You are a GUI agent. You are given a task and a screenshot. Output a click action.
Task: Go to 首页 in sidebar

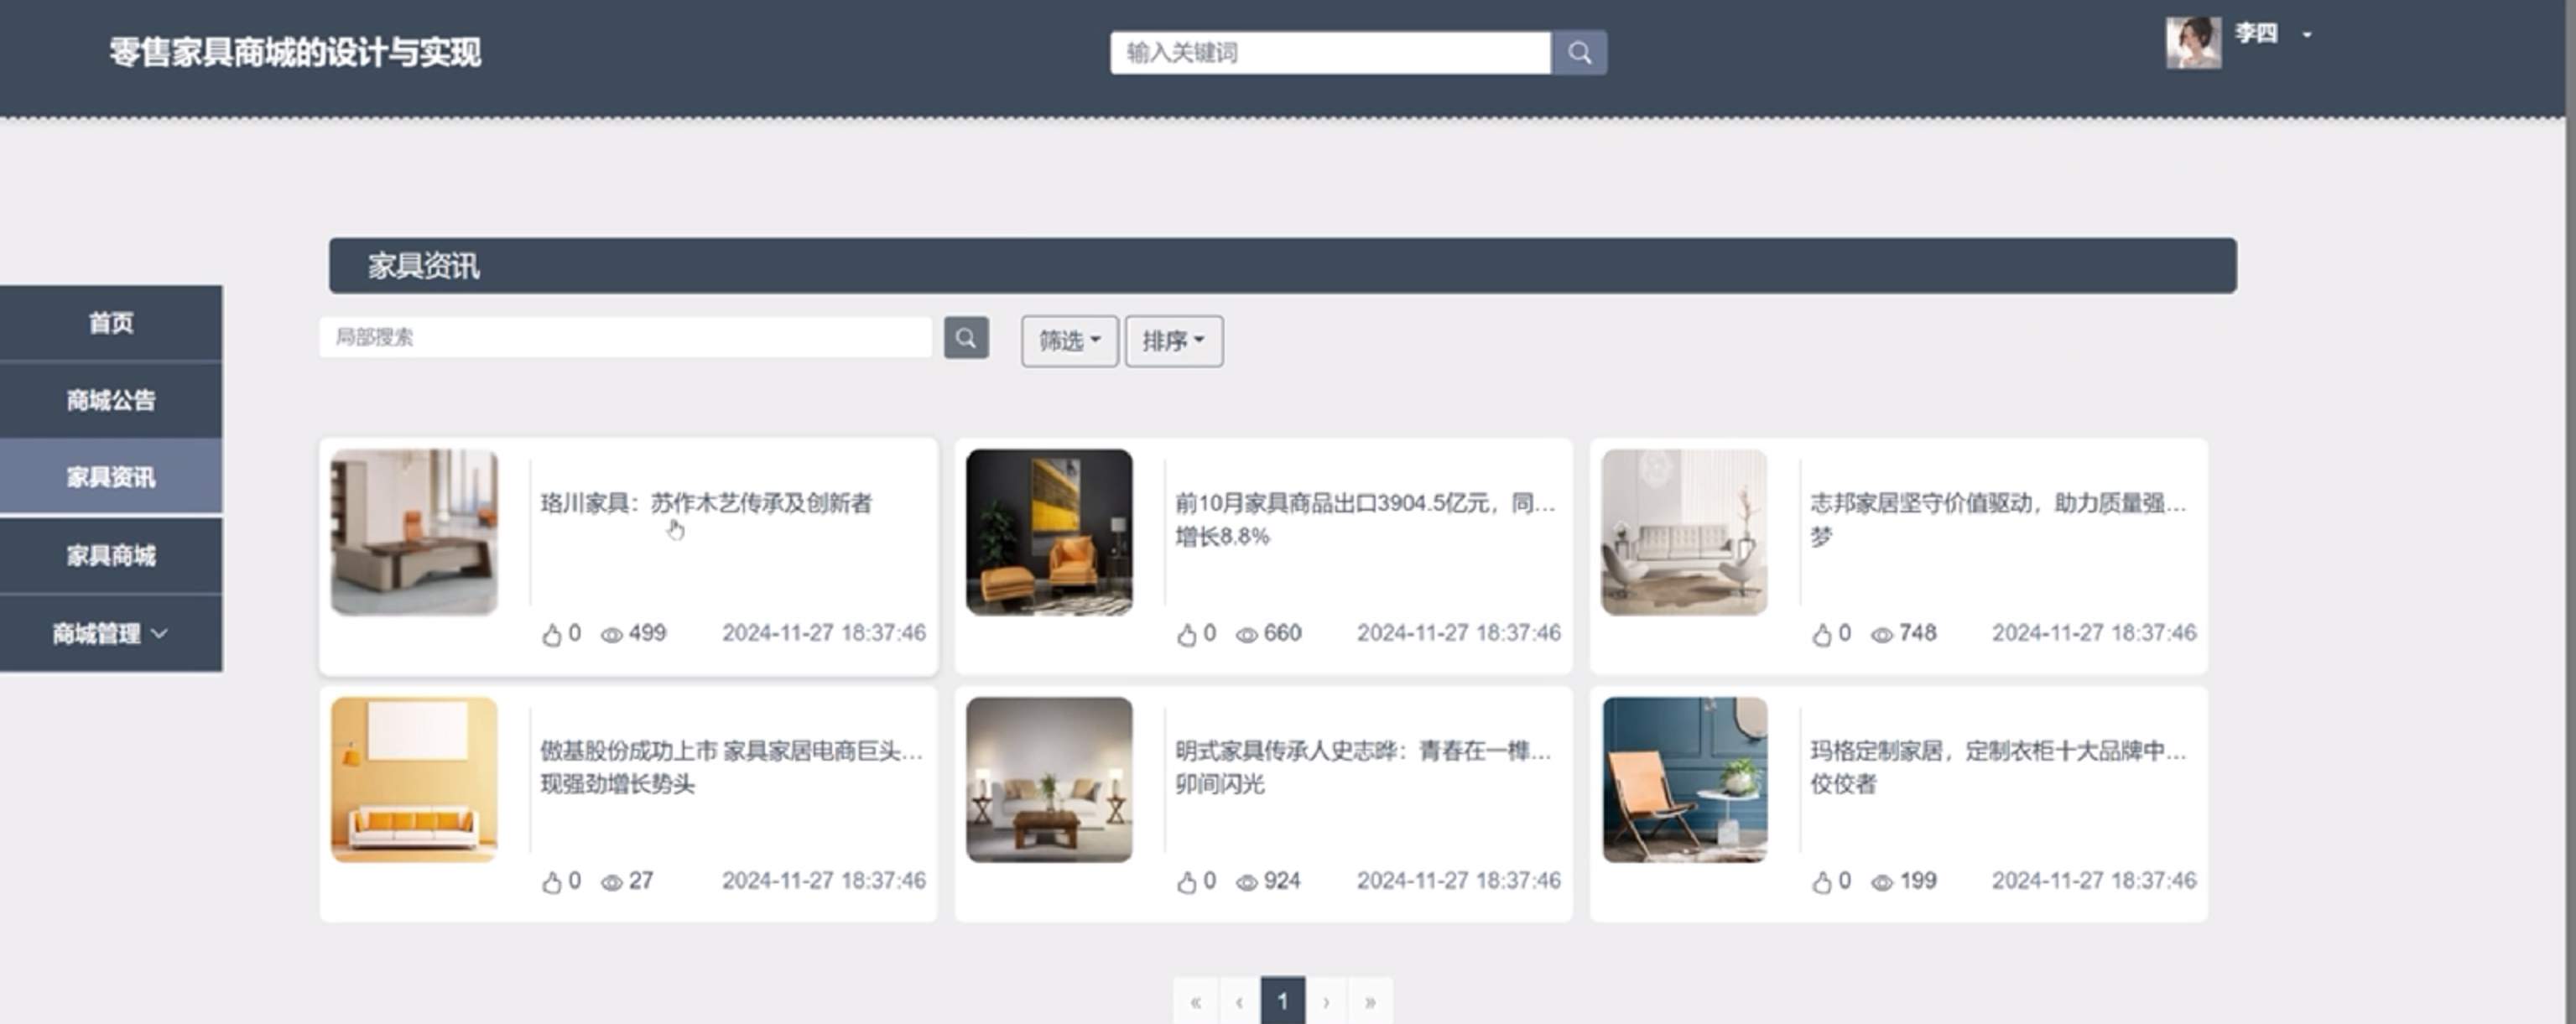tap(110, 322)
